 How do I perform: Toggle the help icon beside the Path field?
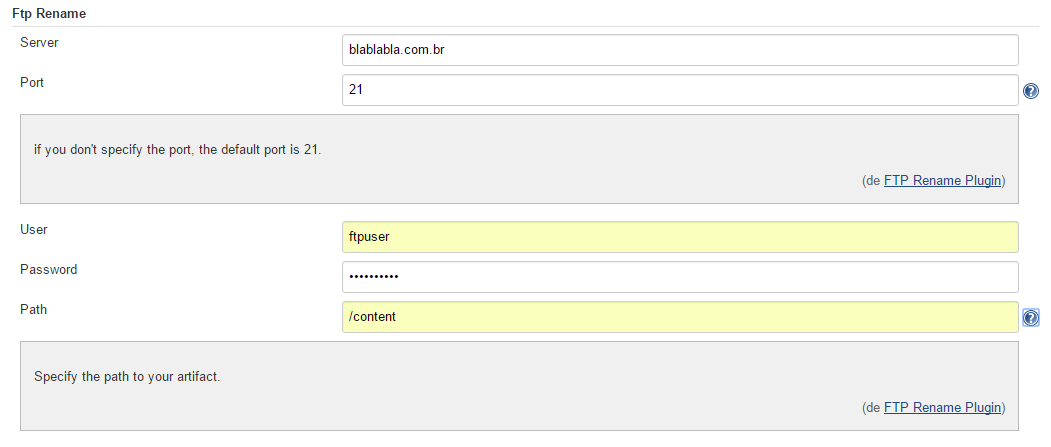pos(1031,317)
